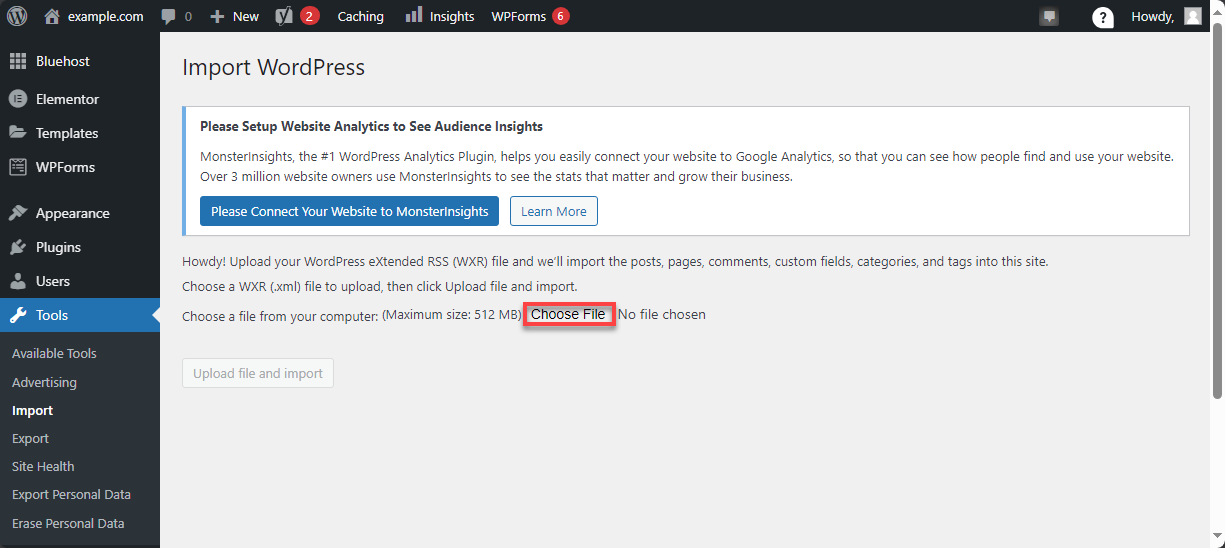This screenshot has width=1225, height=548.
Task: Click the WPForms red badge count 6
Action: (x=560, y=16)
